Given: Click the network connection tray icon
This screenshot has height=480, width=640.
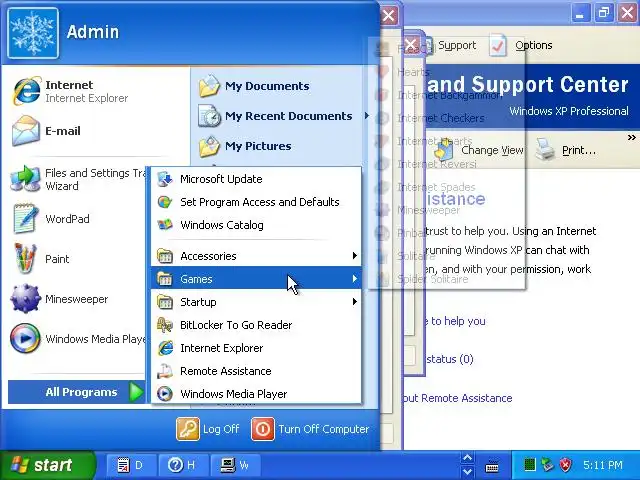Looking at the screenshot, I should click(547, 464).
